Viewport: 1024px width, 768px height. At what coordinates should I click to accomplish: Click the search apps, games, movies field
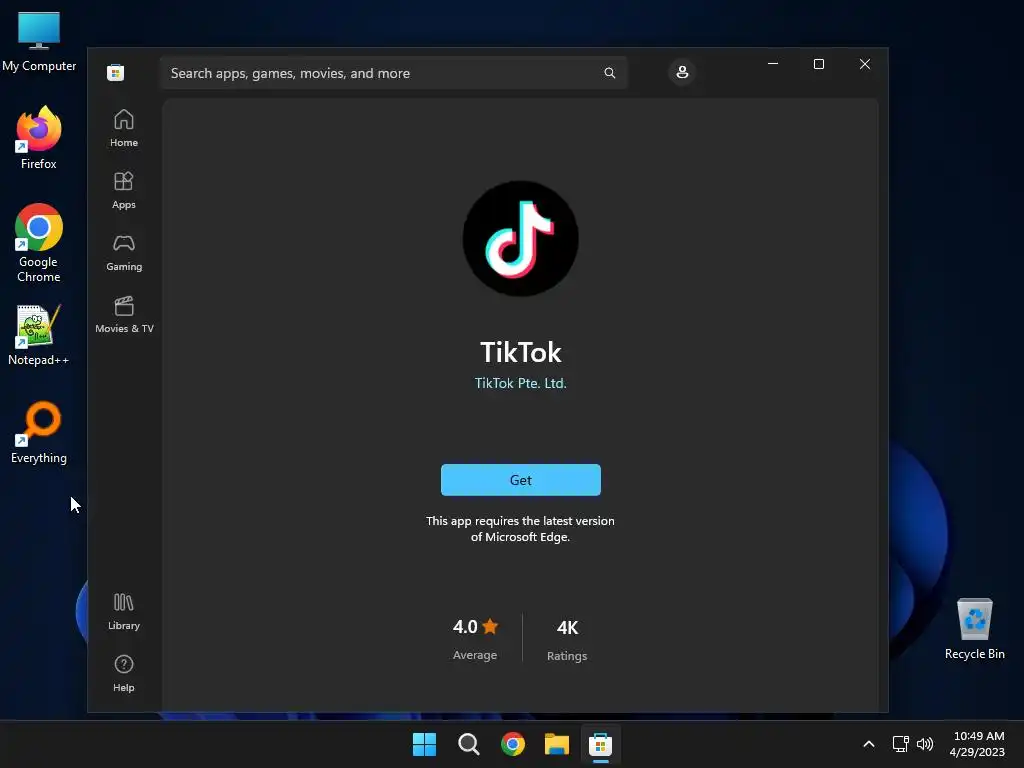pyautogui.click(x=393, y=72)
